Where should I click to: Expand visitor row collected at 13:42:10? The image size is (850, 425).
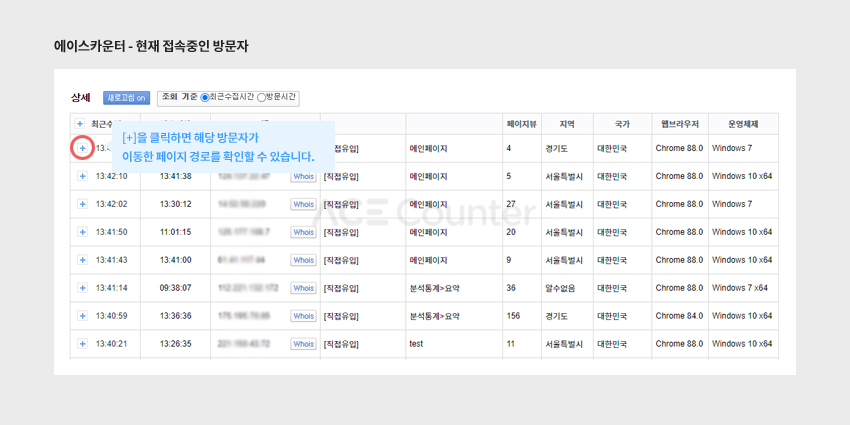(x=82, y=176)
